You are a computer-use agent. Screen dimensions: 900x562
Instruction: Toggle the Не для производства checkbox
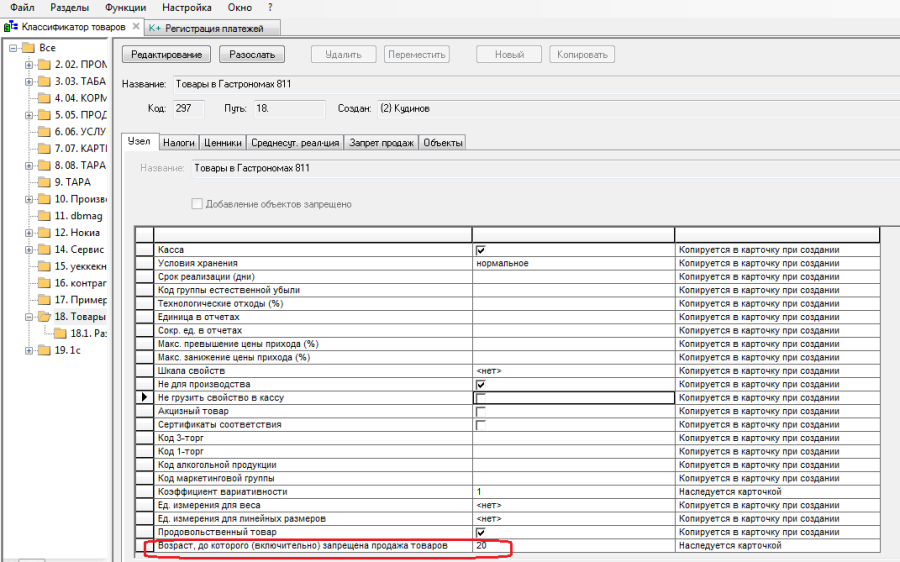(x=481, y=385)
